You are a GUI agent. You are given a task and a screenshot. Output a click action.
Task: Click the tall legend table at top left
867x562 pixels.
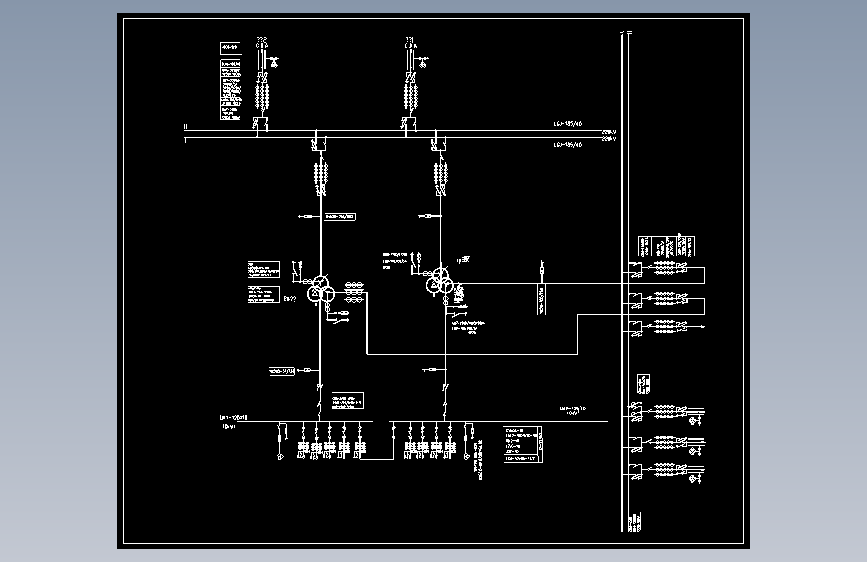[231, 90]
